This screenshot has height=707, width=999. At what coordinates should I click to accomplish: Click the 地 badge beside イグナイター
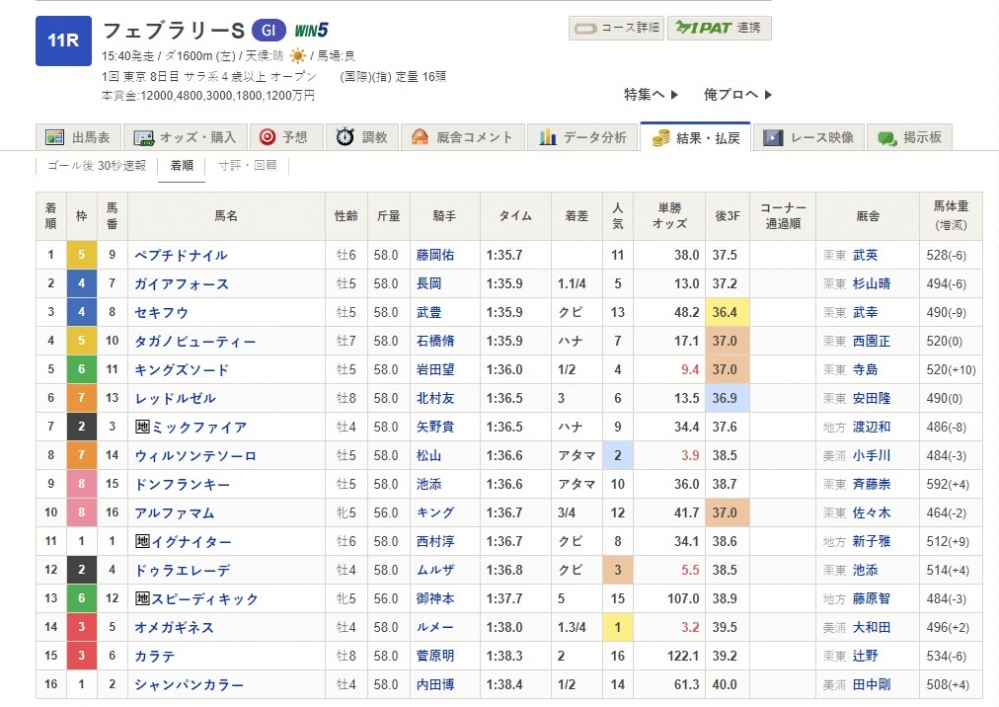point(142,541)
